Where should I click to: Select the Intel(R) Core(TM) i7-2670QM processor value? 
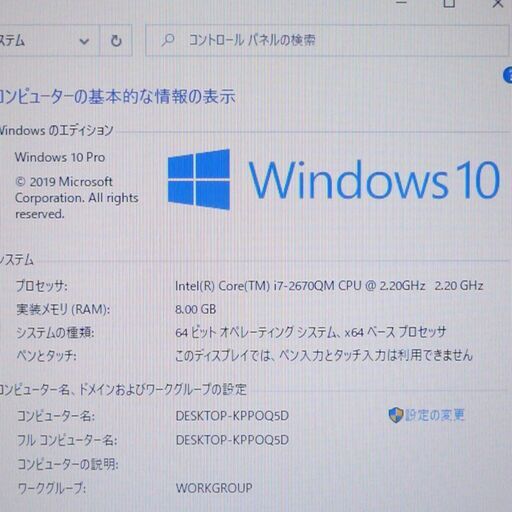click(x=329, y=286)
